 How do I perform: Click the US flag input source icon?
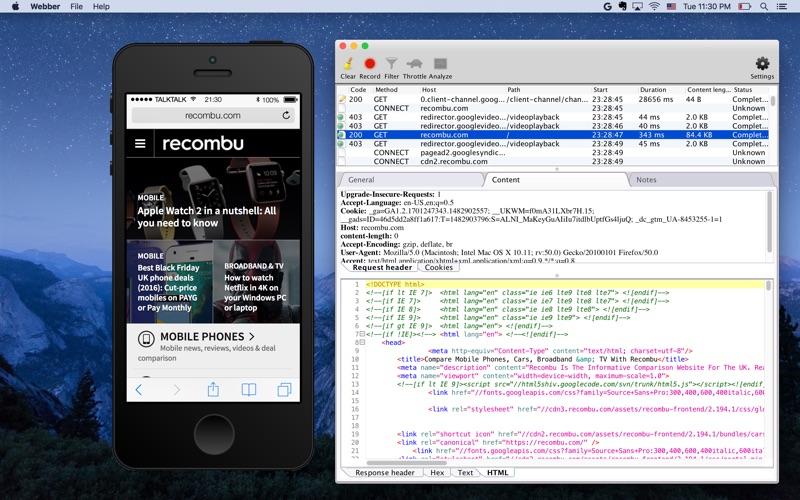(x=671, y=6)
